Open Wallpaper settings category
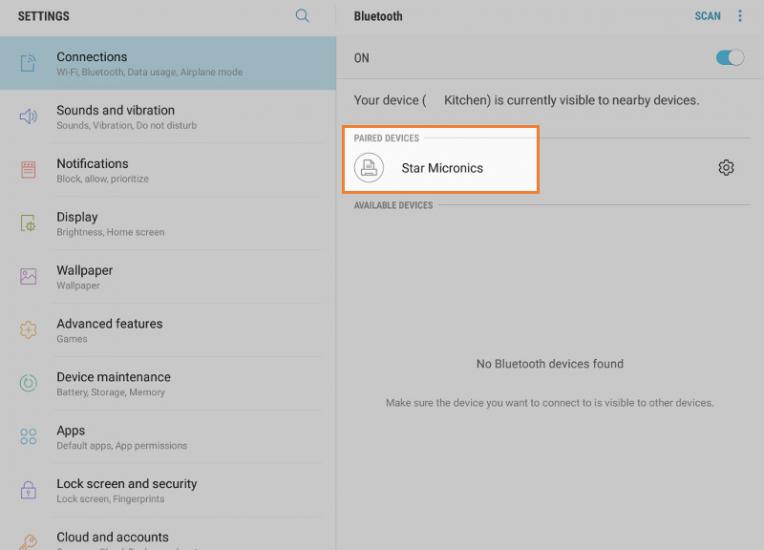 pos(168,276)
